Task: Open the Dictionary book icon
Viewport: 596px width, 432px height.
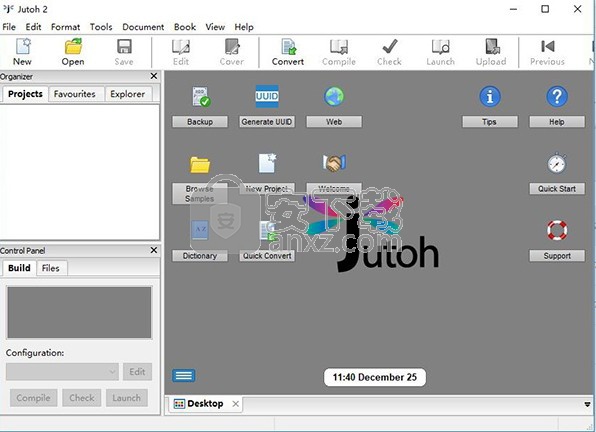Action: pyautogui.click(x=200, y=230)
